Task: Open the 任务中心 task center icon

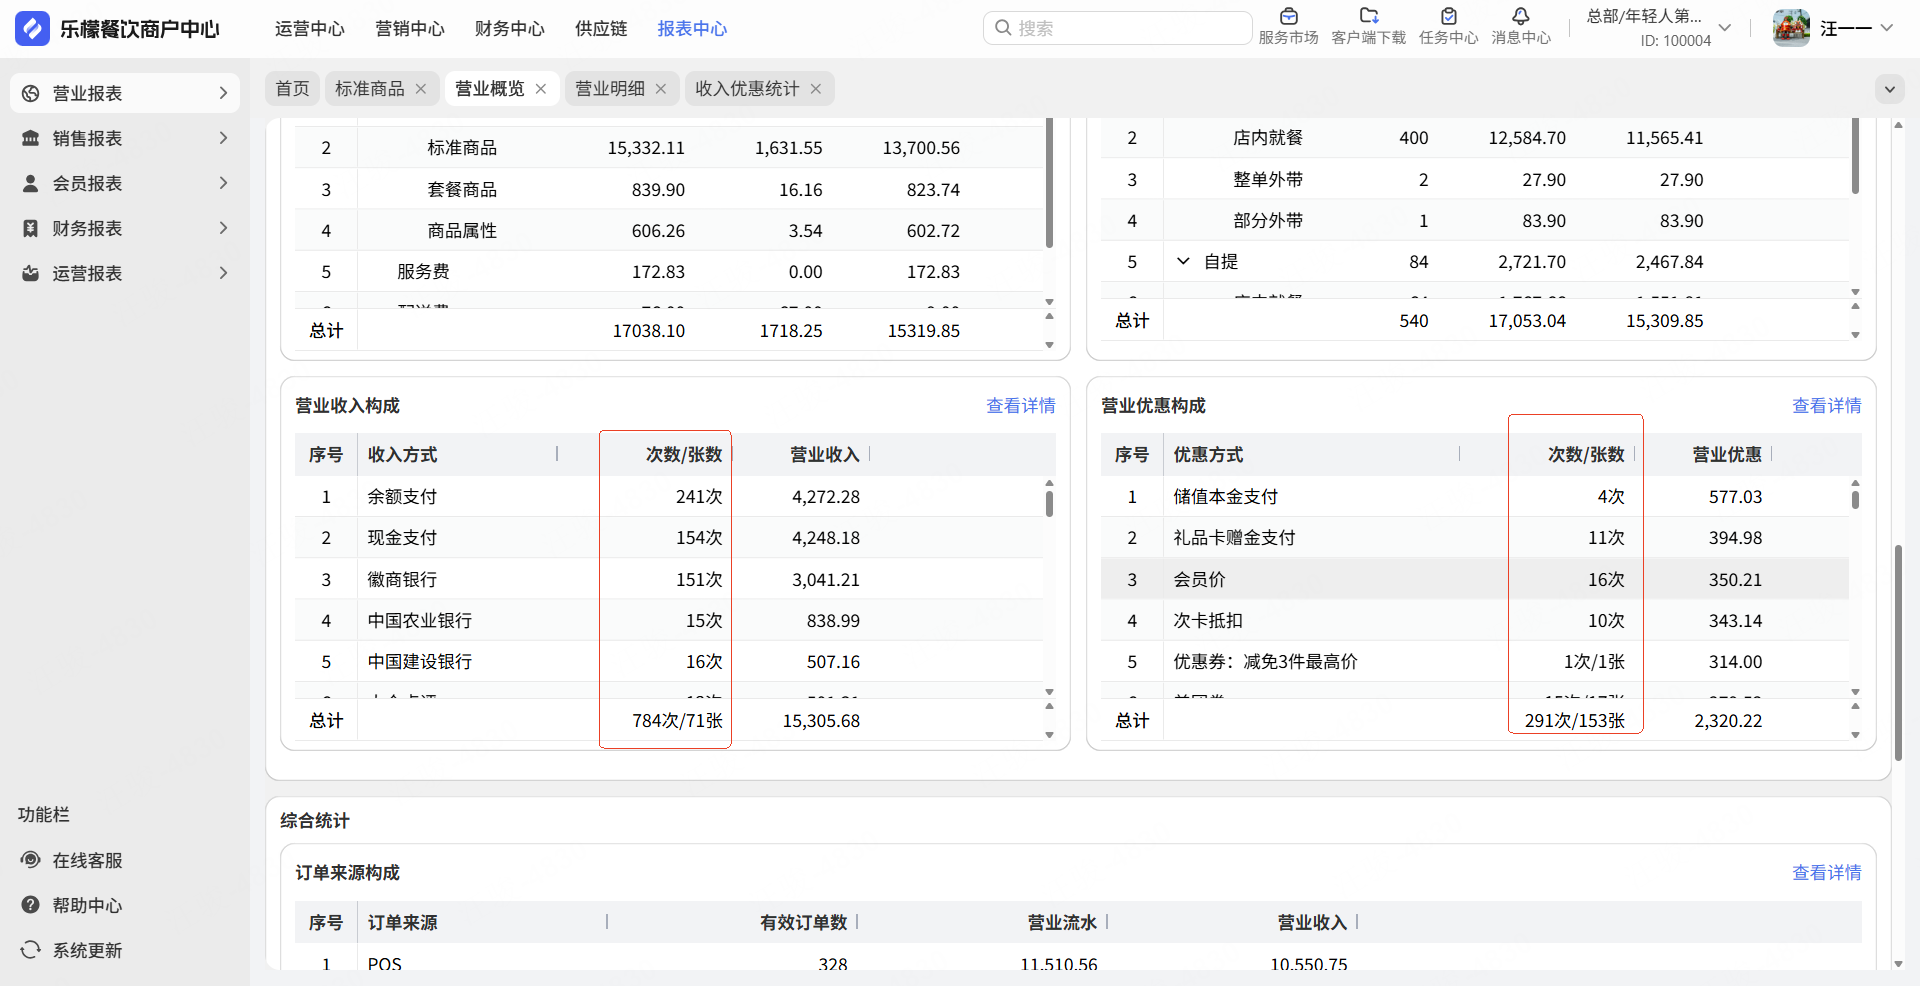Action: pyautogui.click(x=1448, y=17)
